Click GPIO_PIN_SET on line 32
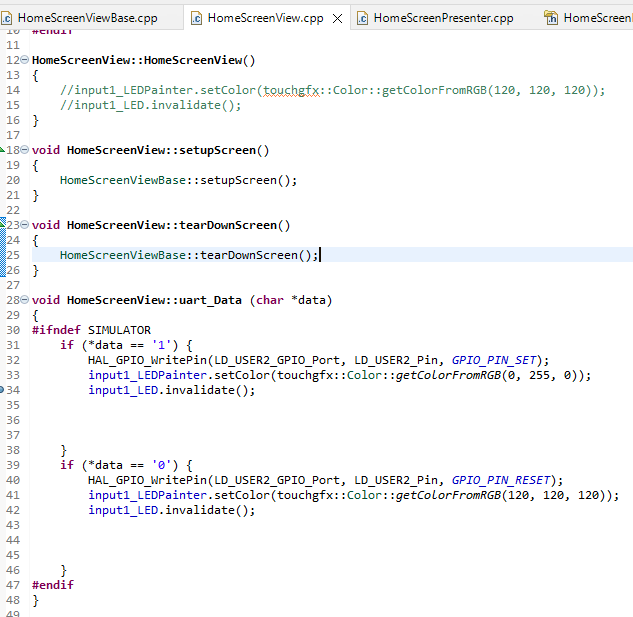633x617 pixels. pyautogui.click(x=493, y=360)
